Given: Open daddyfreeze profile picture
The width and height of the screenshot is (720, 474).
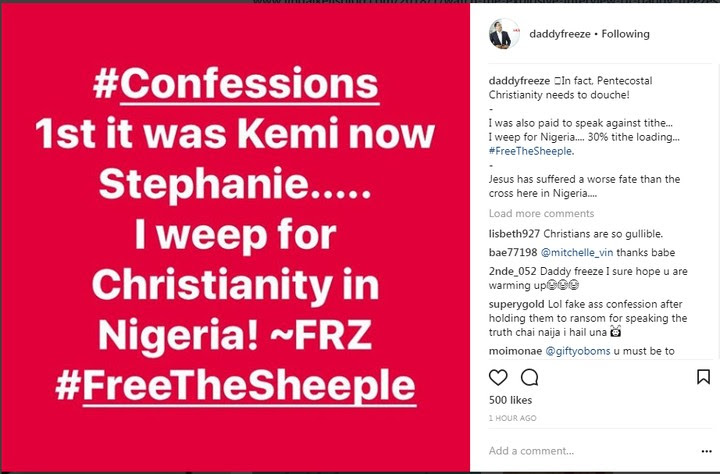Looking at the screenshot, I should (x=504, y=34).
